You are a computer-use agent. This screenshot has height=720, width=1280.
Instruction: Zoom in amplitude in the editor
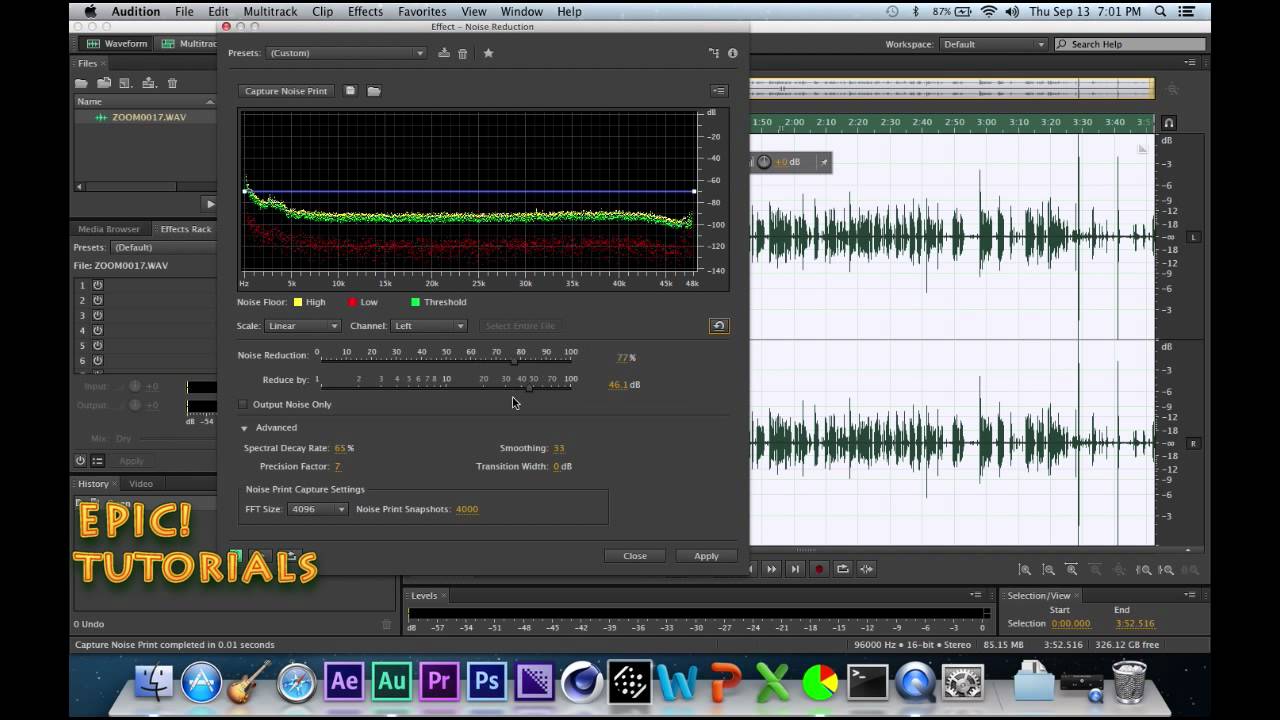pos(1025,569)
